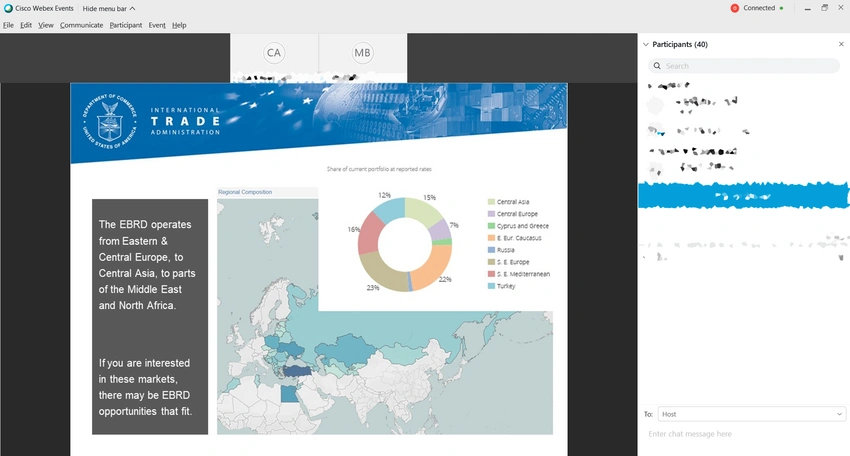This screenshot has width=850, height=456.
Task: Click the red Connected status icon
Action: [735, 8]
